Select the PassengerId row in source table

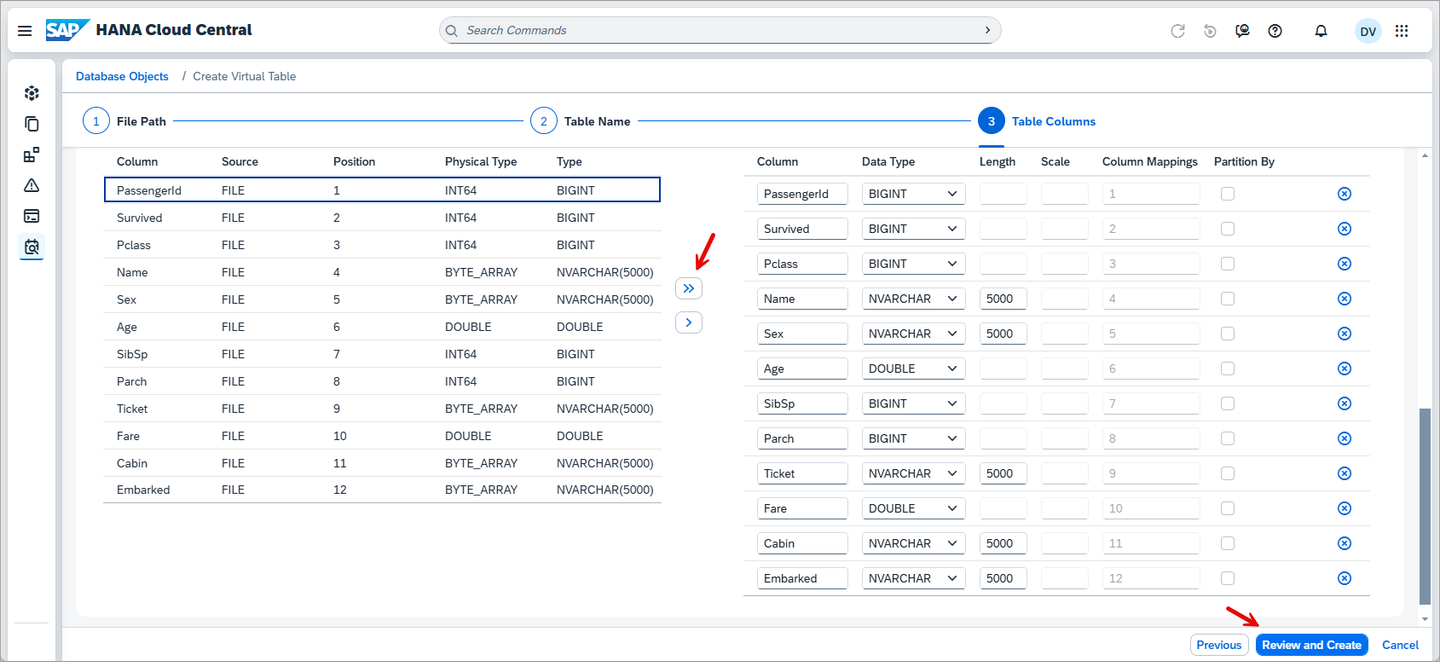(x=382, y=190)
